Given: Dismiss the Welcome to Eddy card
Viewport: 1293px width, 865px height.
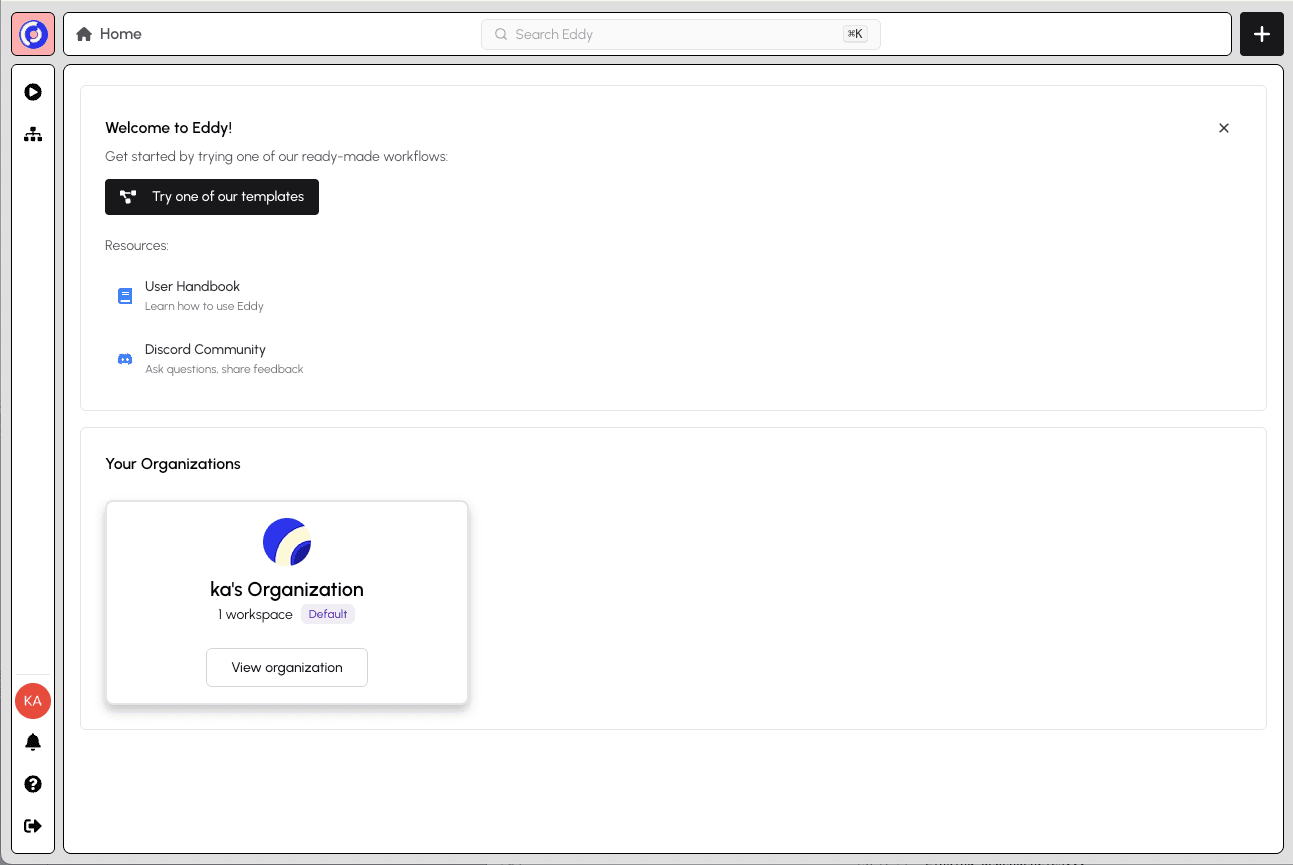Looking at the screenshot, I should tap(1224, 128).
